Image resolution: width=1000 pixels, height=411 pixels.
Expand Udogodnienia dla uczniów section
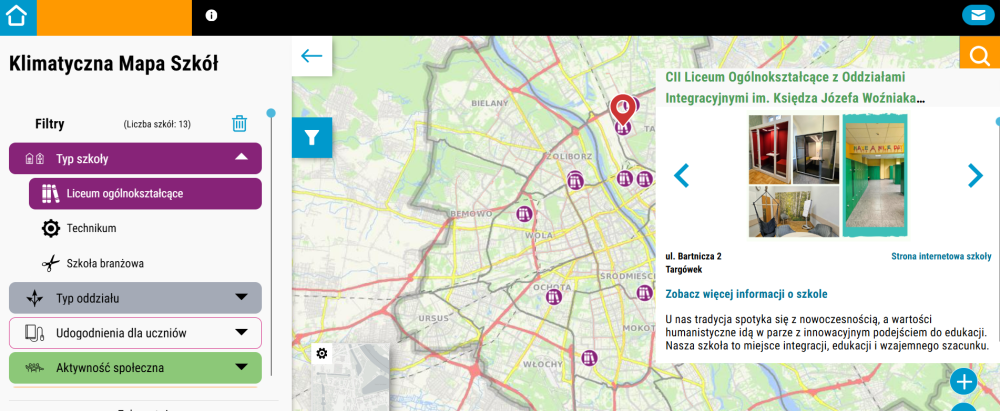[241, 332]
